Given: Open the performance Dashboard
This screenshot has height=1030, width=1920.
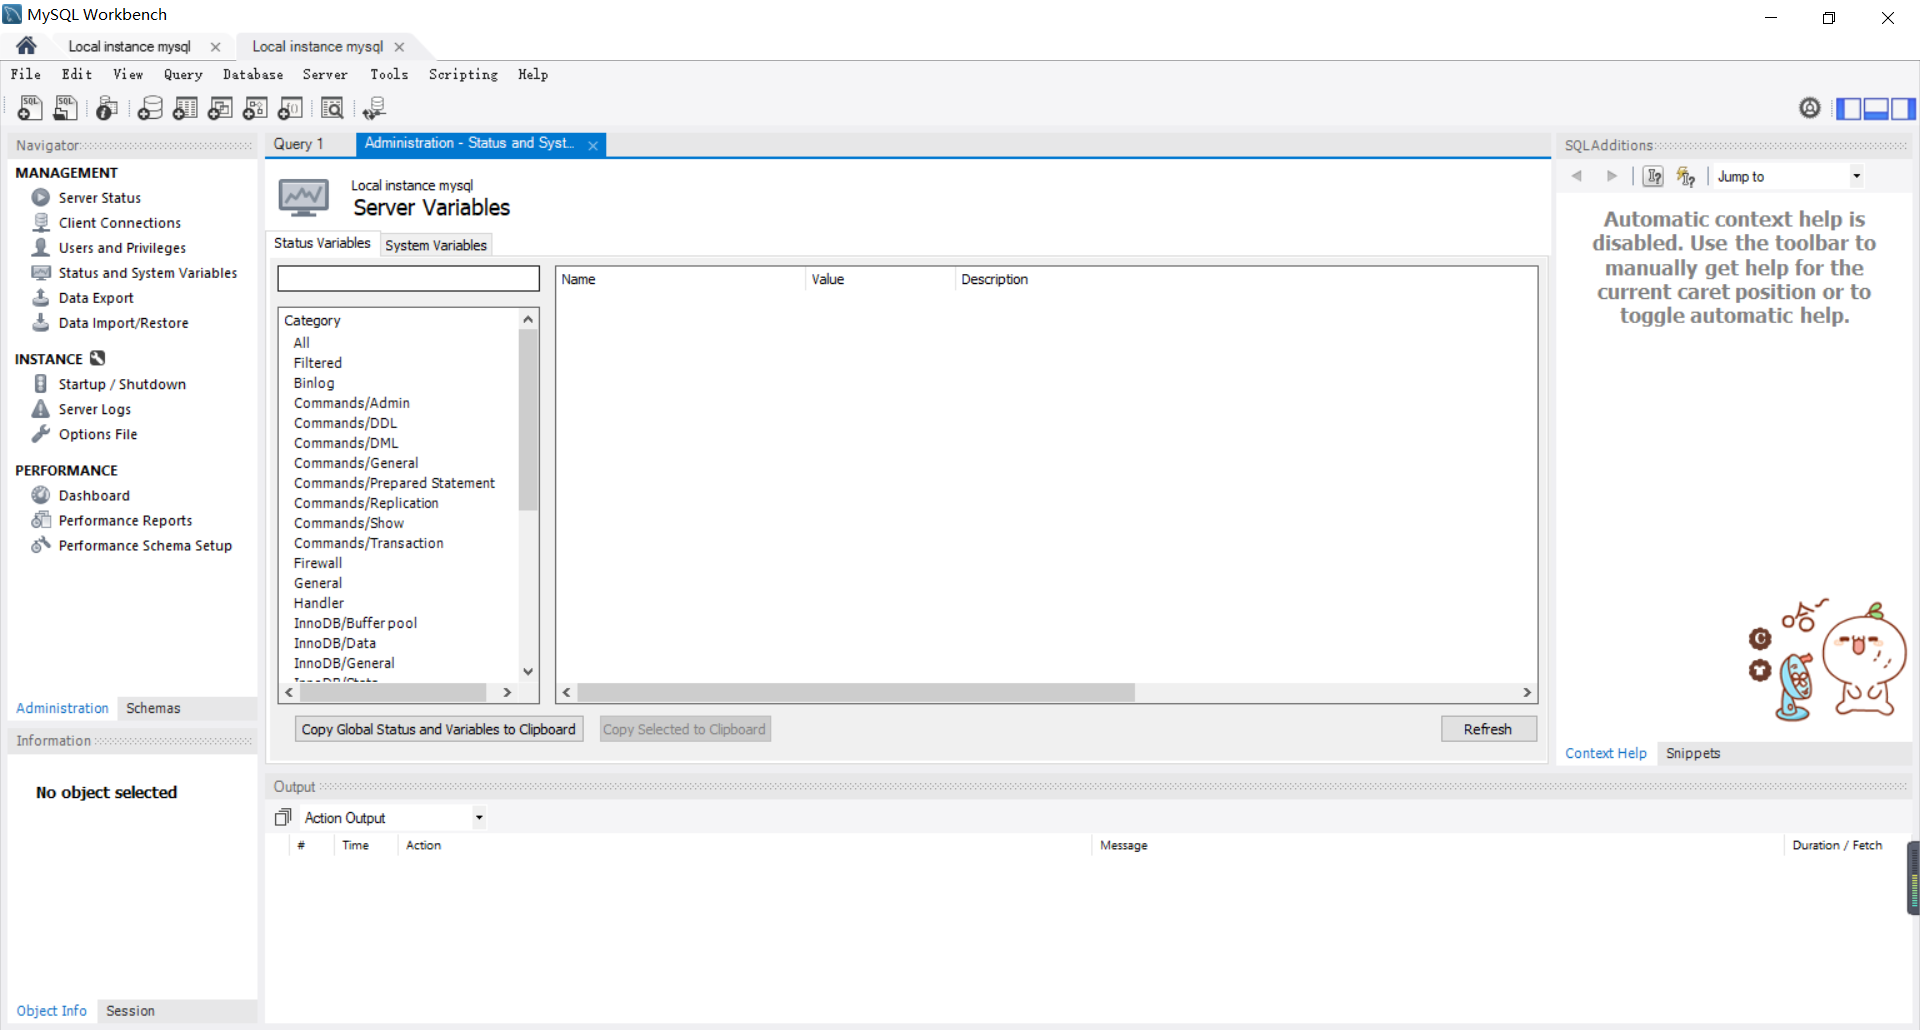Looking at the screenshot, I should coord(94,495).
